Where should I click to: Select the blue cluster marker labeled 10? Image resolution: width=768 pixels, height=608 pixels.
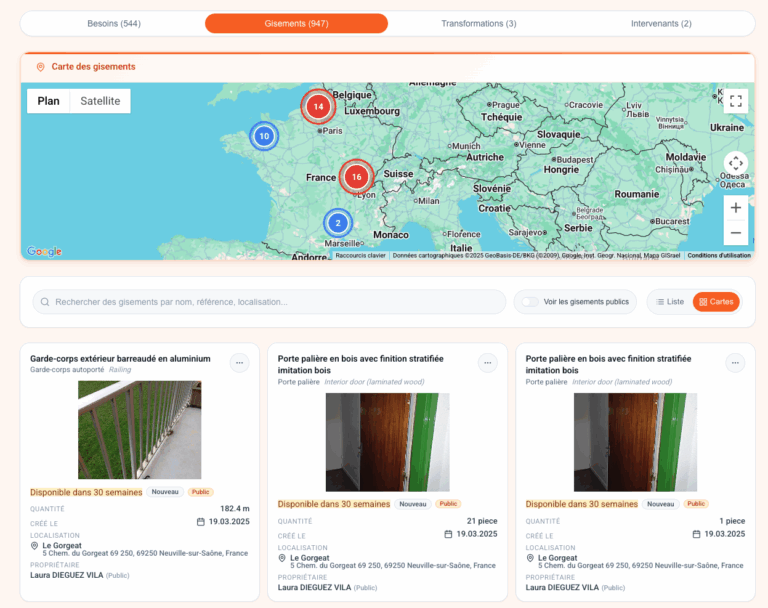[x=264, y=136]
